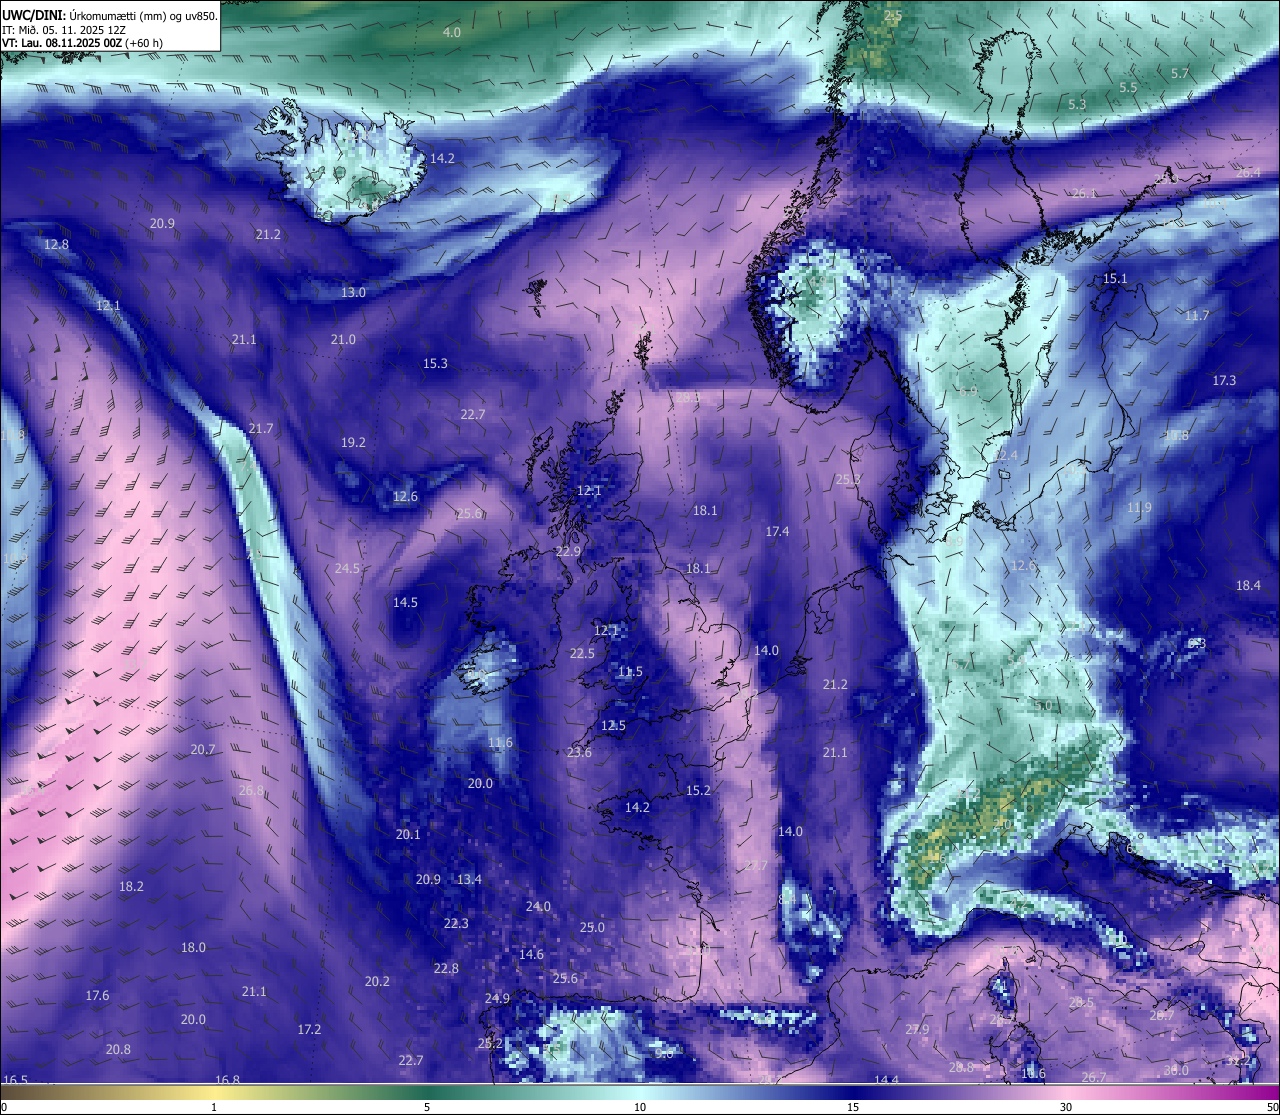This screenshot has height=1115, width=1280.
Task: Click the map value 18.2
Action: point(131,887)
